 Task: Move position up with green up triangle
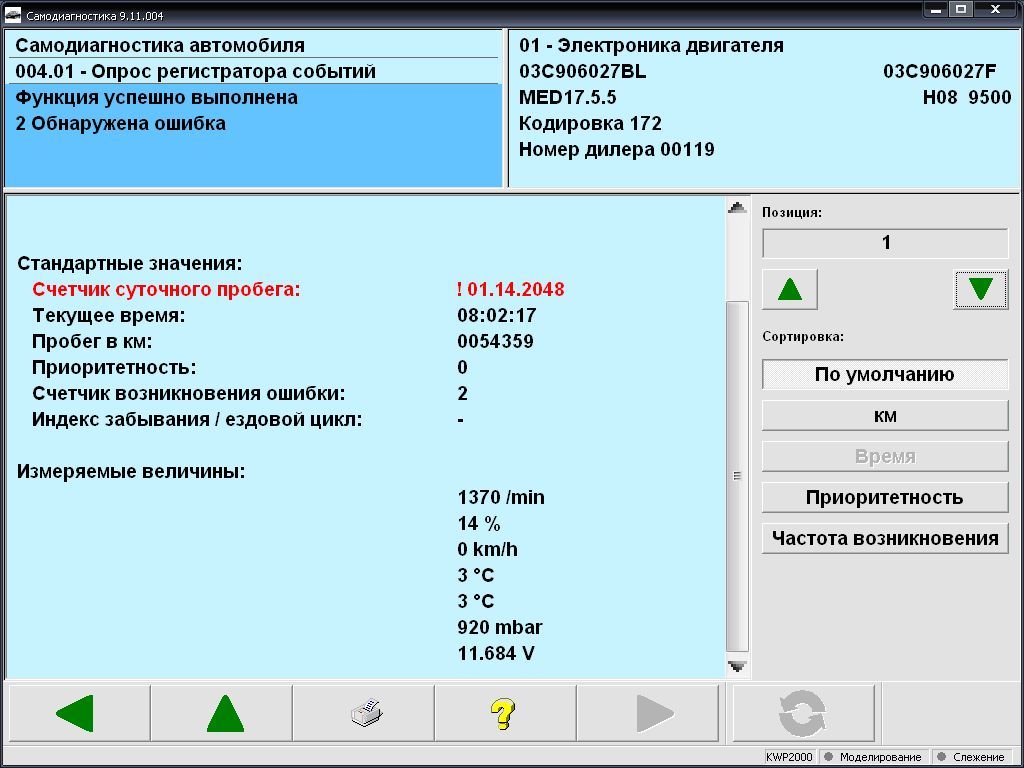tap(790, 289)
